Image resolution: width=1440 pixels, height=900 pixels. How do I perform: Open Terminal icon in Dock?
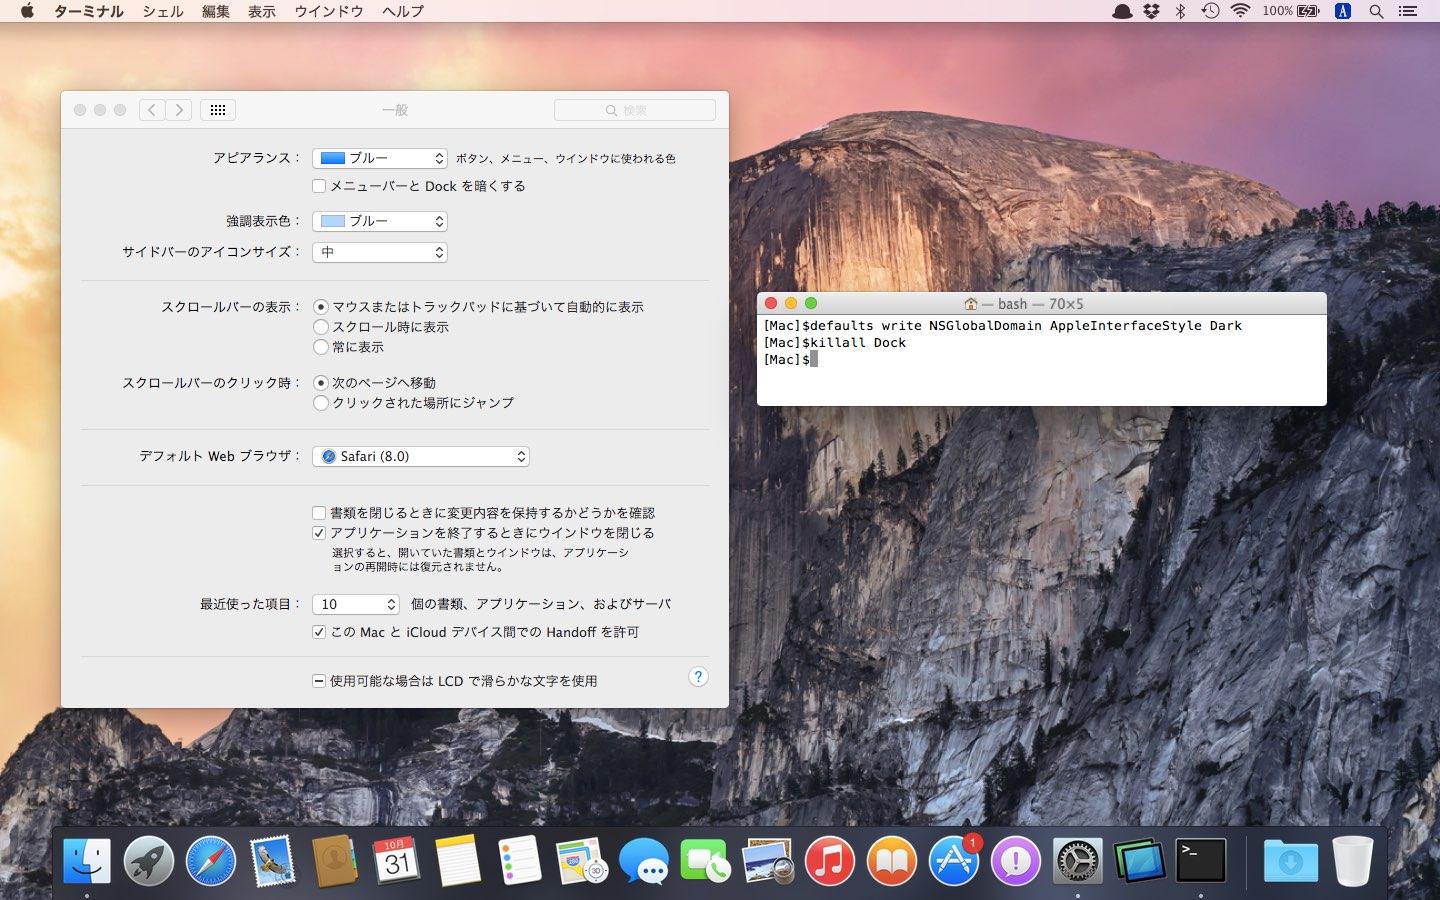(x=1201, y=860)
